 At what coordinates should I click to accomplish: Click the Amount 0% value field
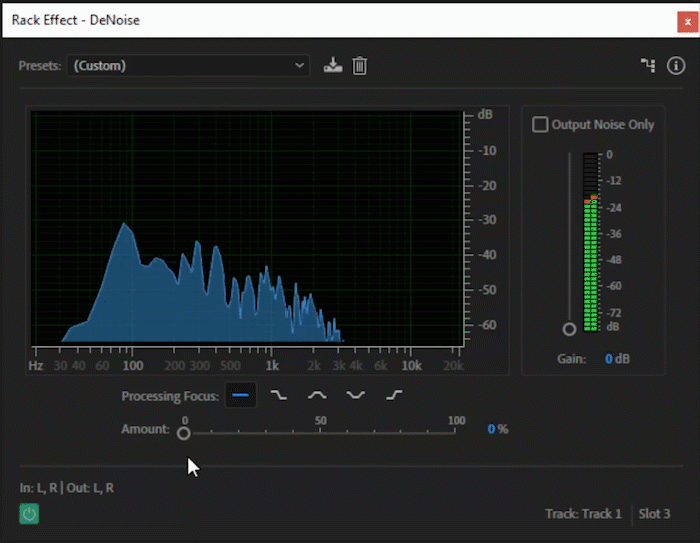(497, 429)
